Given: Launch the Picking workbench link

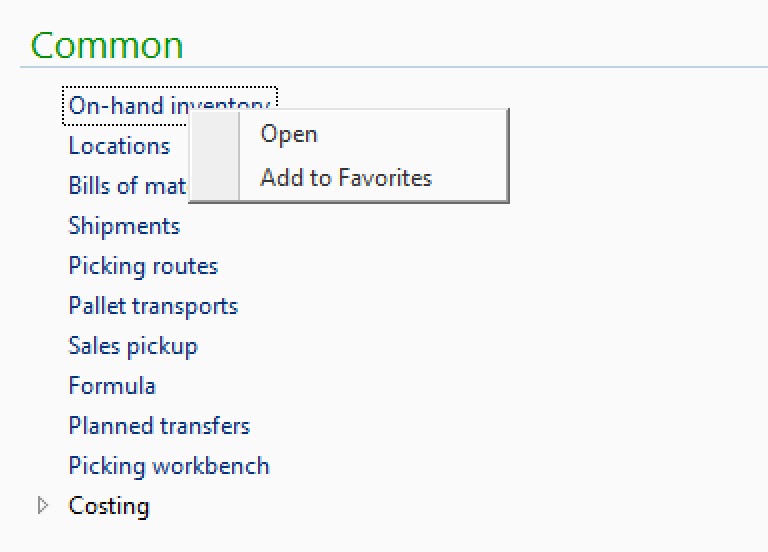Looking at the screenshot, I should click(169, 466).
